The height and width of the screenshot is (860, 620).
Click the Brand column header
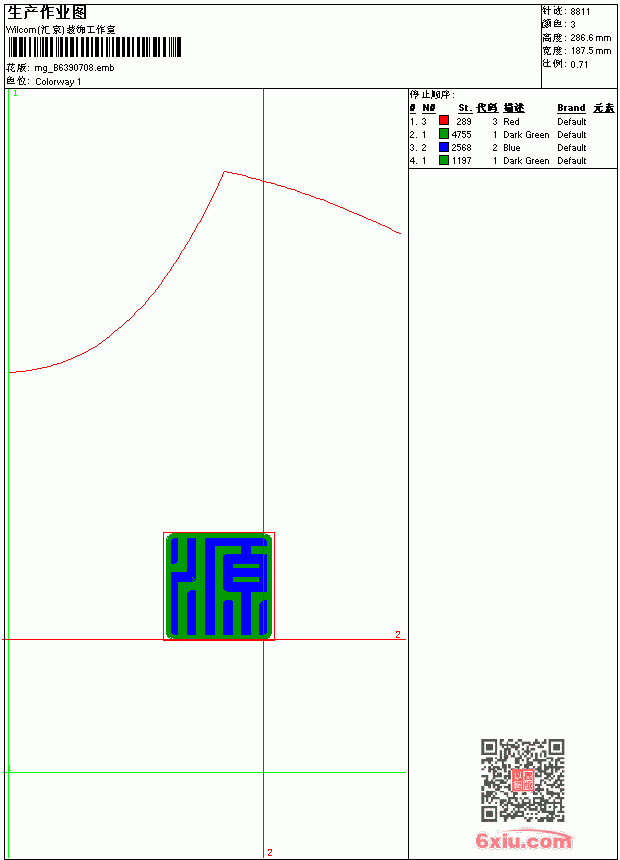tap(571, 108)
